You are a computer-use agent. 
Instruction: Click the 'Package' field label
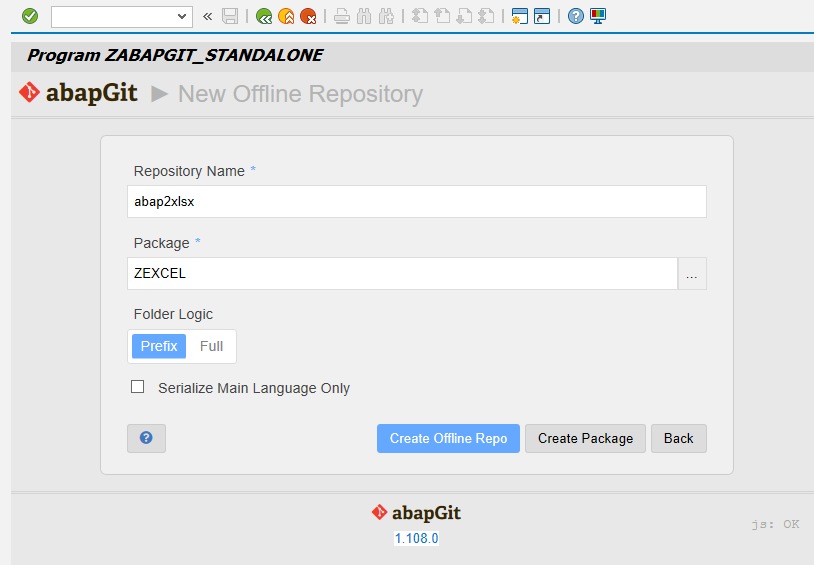point(161,243)
